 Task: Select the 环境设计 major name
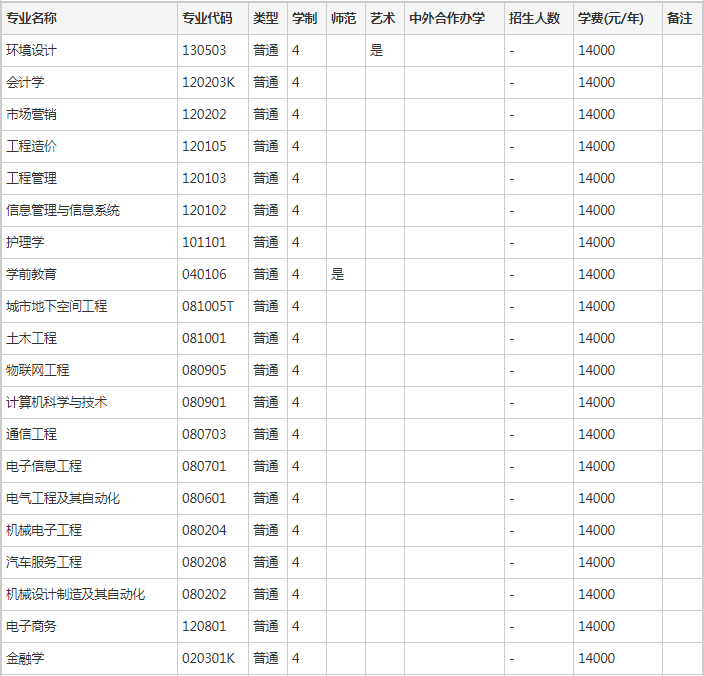32,50
